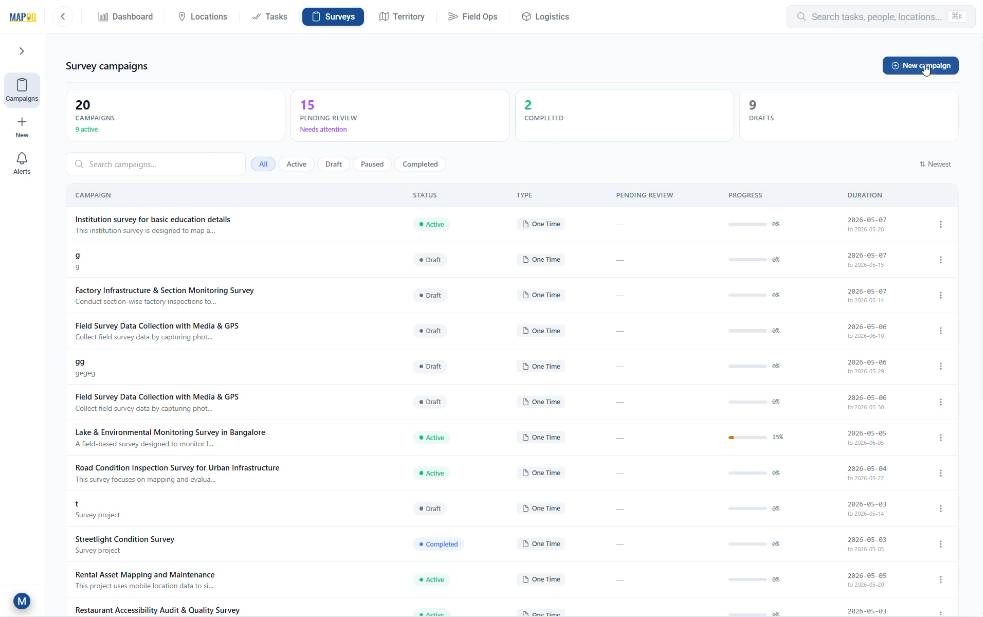Go to the Dashboard tab
The height and width of the screenshot is (617, 983).
[125, 17]
